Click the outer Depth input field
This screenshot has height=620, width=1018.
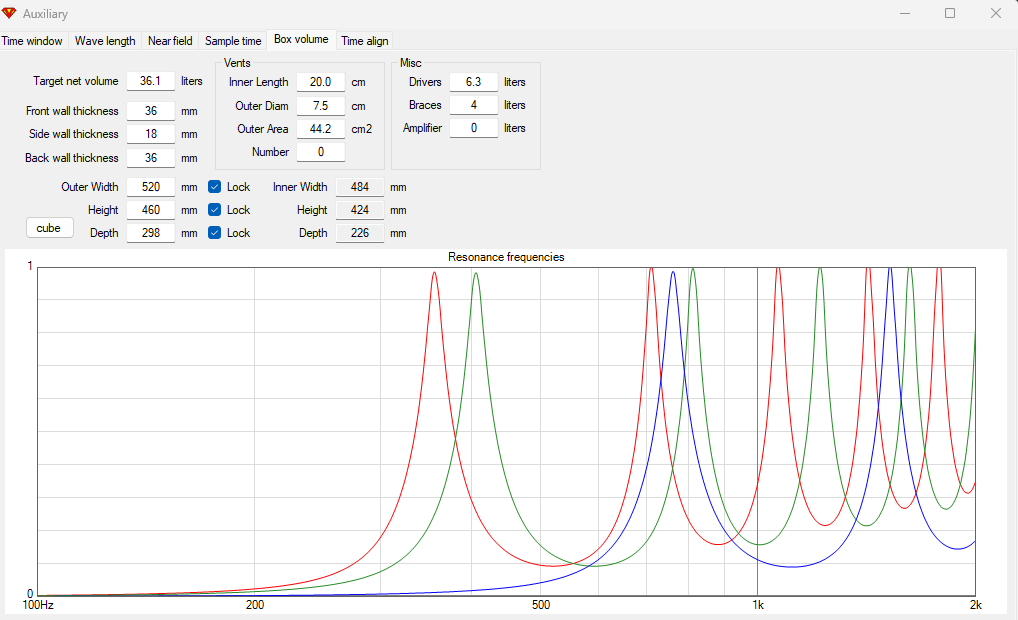pos(151,233)
